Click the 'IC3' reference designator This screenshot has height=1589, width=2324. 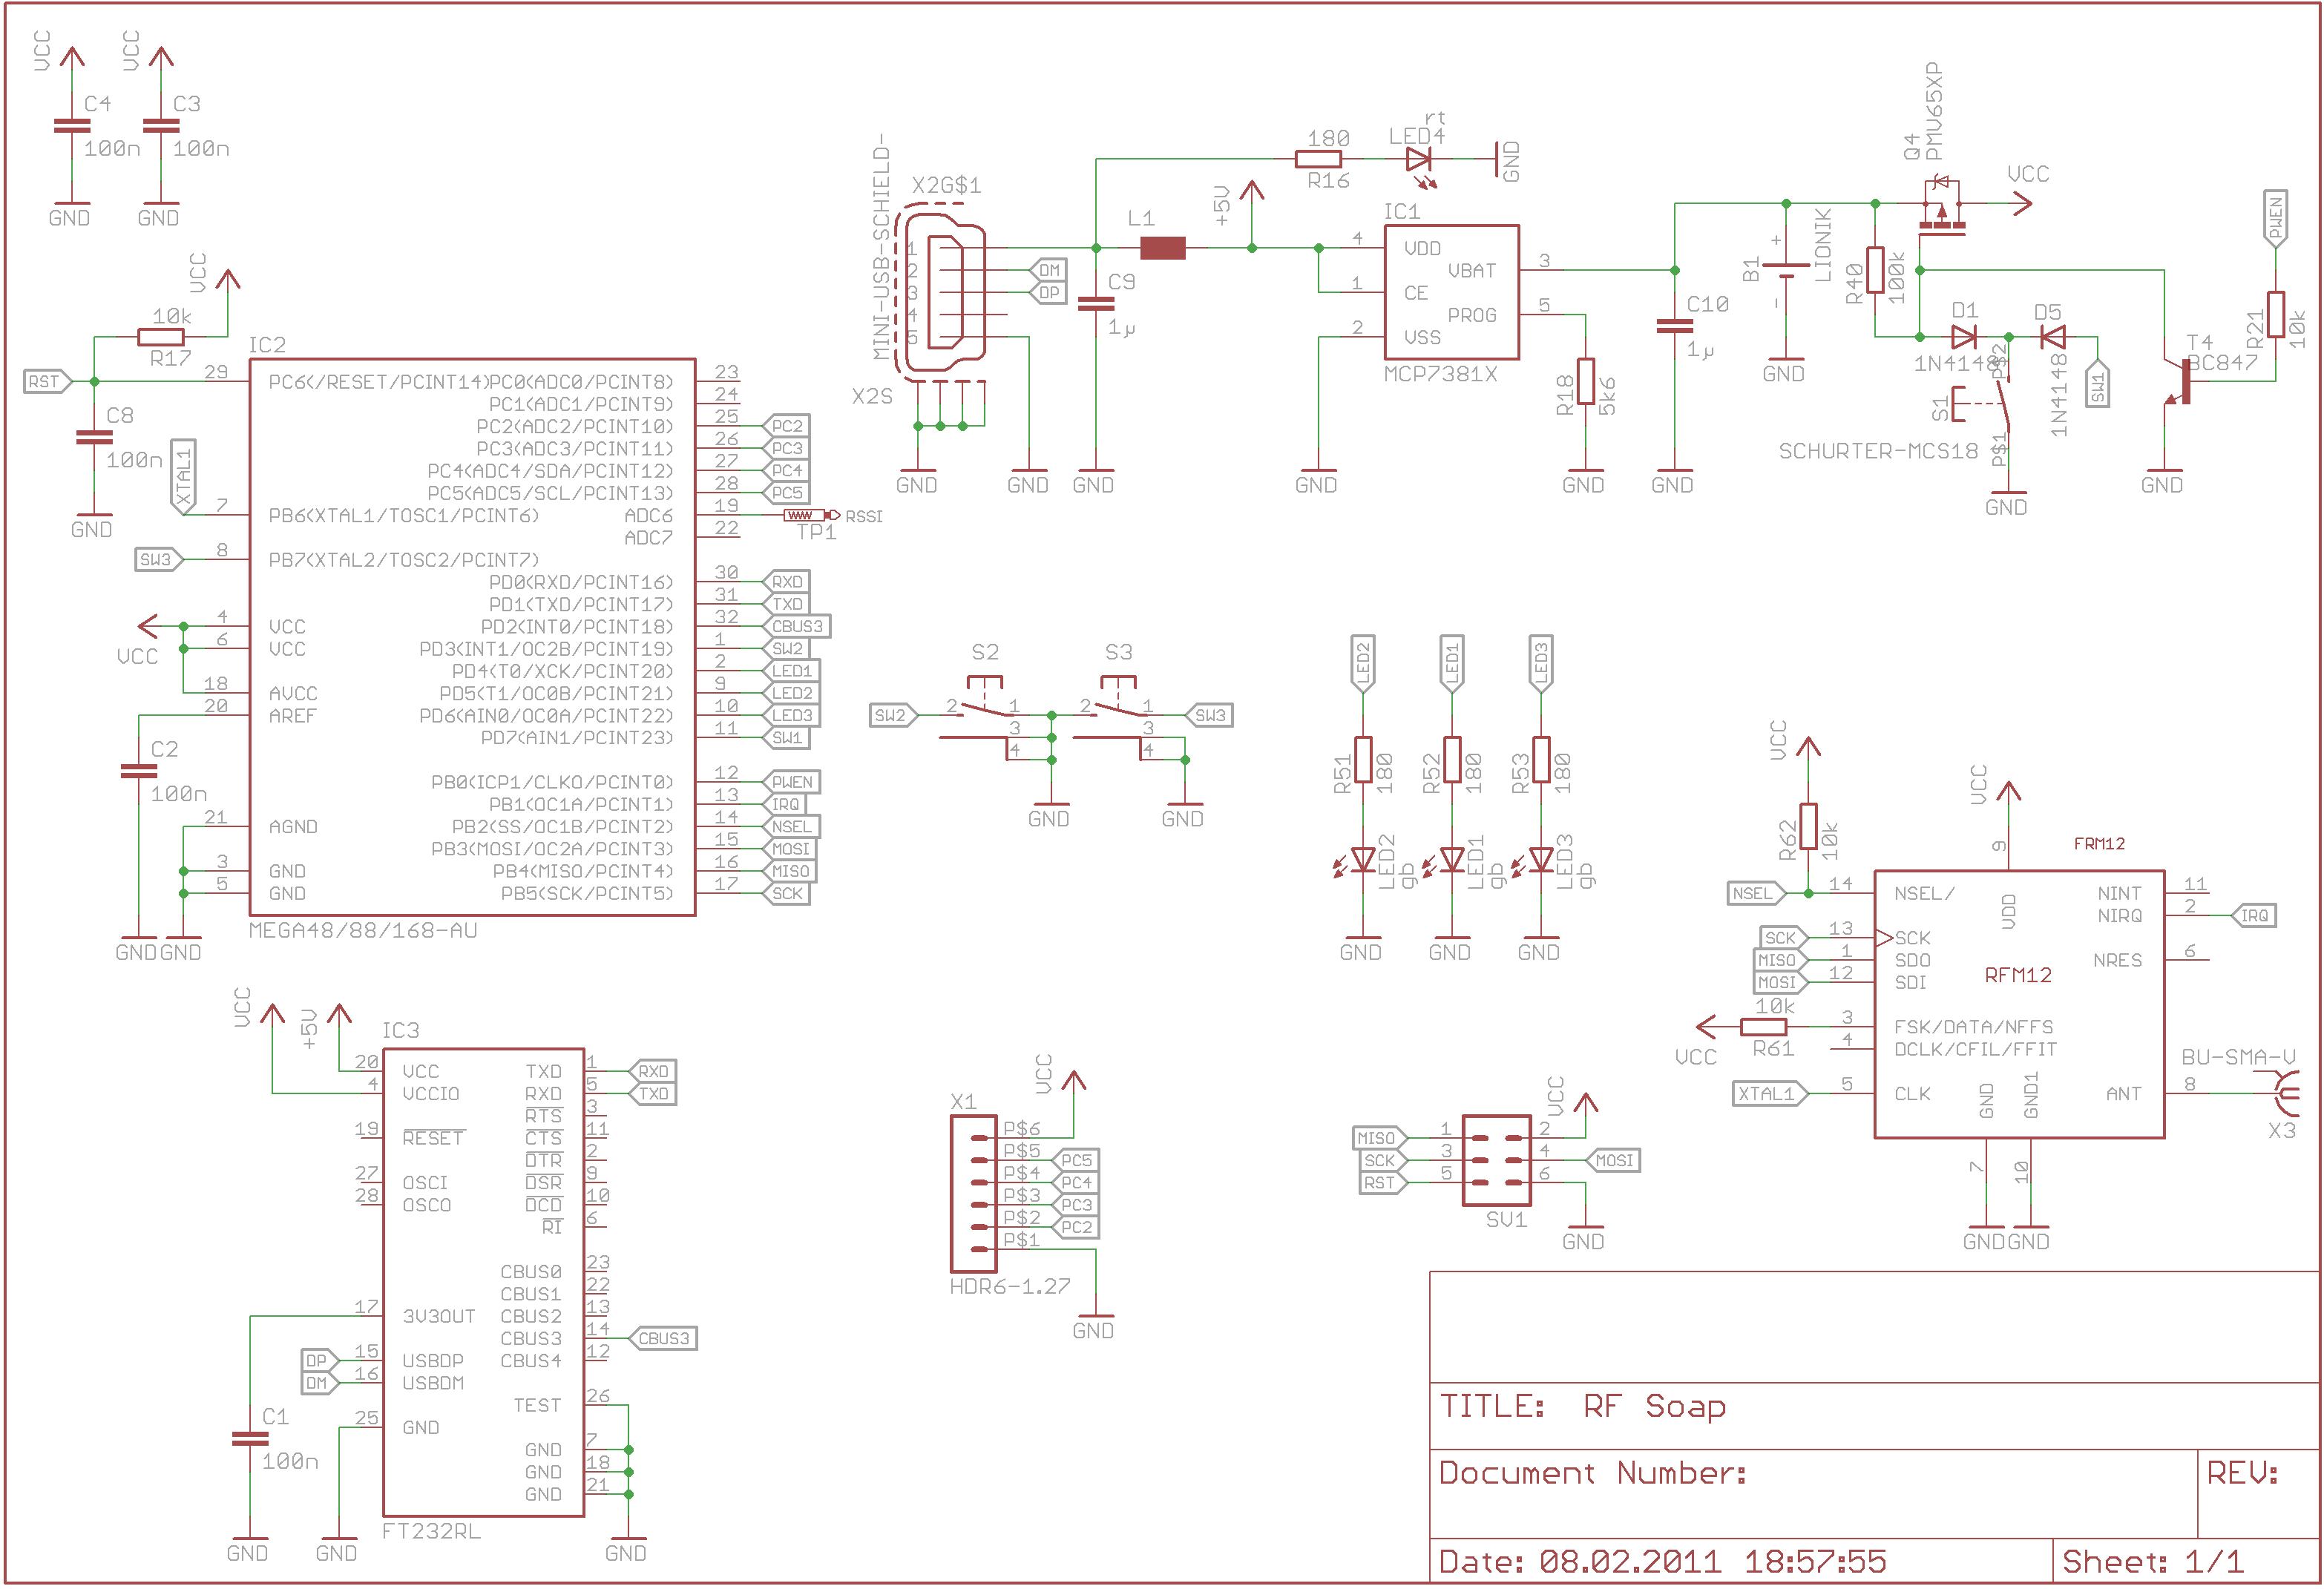tap(400, 1031)
